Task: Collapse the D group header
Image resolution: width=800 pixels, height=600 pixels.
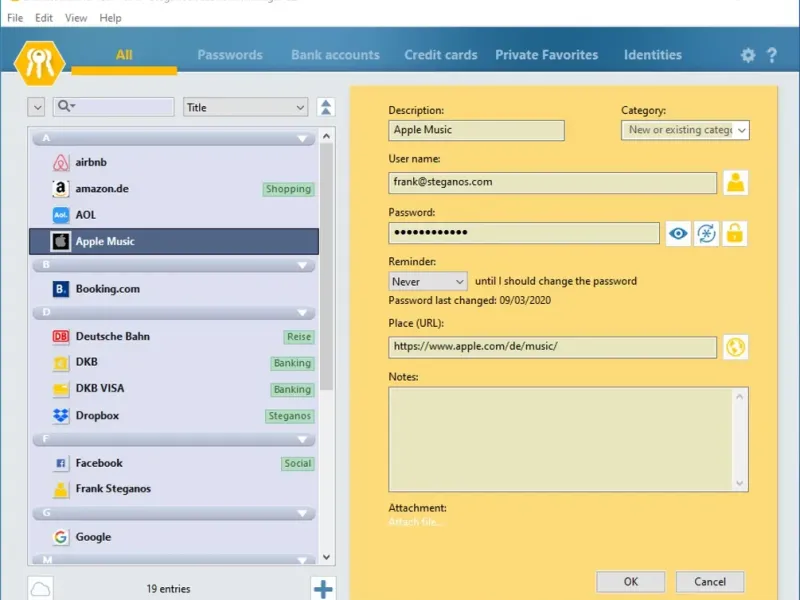Action: [173, 312]
